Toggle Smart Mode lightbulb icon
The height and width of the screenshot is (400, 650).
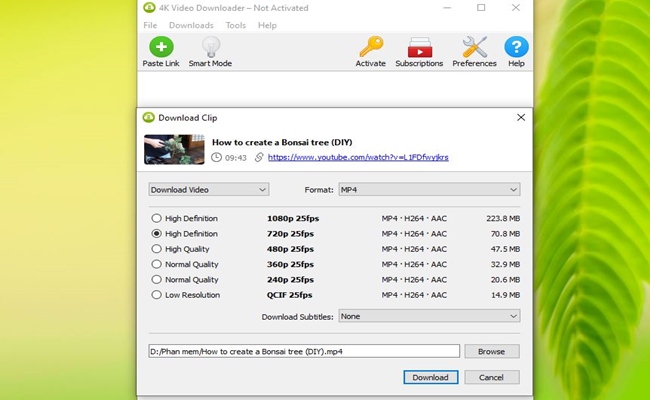pyautogui.click(x=211, y=46)
